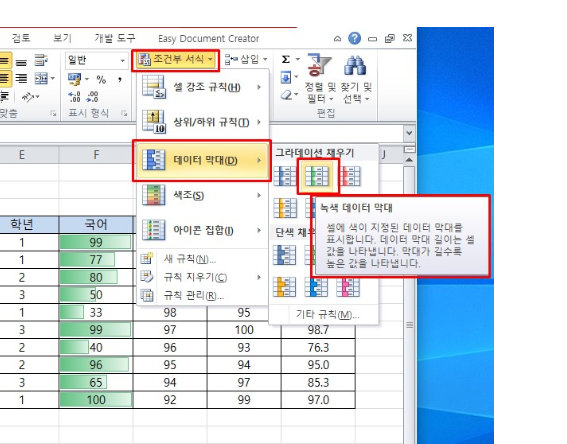
Task: Apply the orange gradient fill data bar
Action: [285, 208]
